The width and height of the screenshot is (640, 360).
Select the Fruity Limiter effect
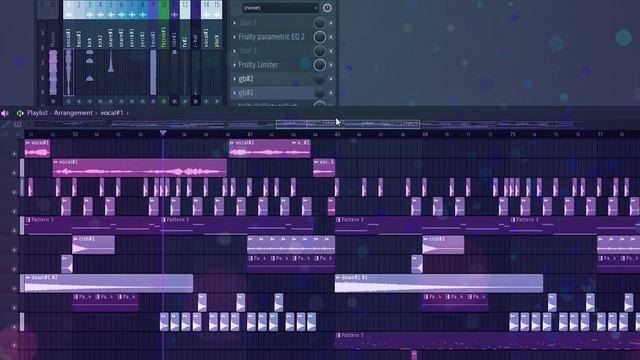pyautogui.click(x=258, y=65)
